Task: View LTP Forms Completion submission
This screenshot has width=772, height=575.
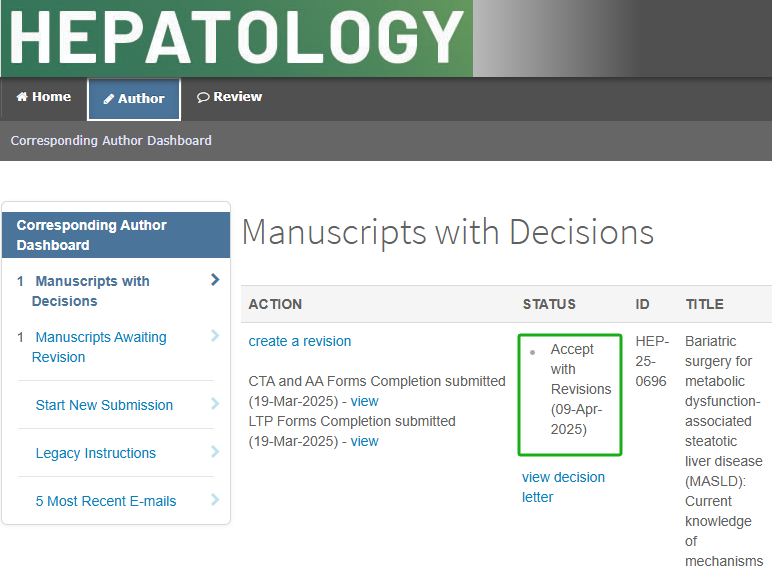Action: (x=364, y=441)
